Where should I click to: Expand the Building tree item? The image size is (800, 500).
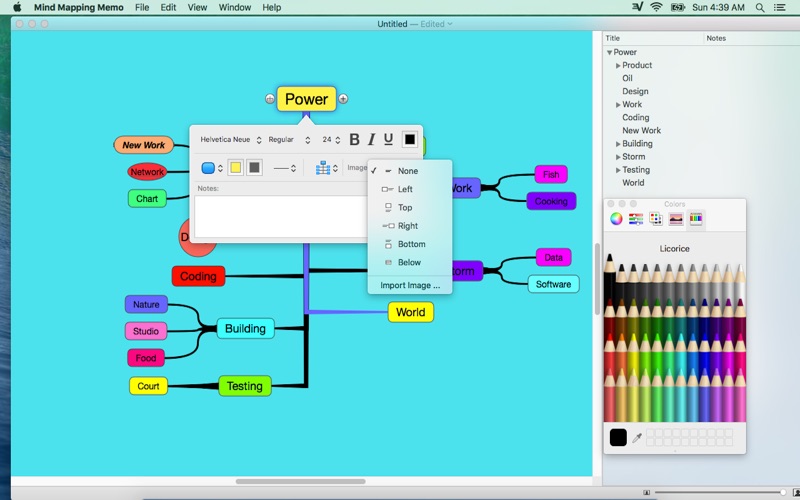coord(618,144)
